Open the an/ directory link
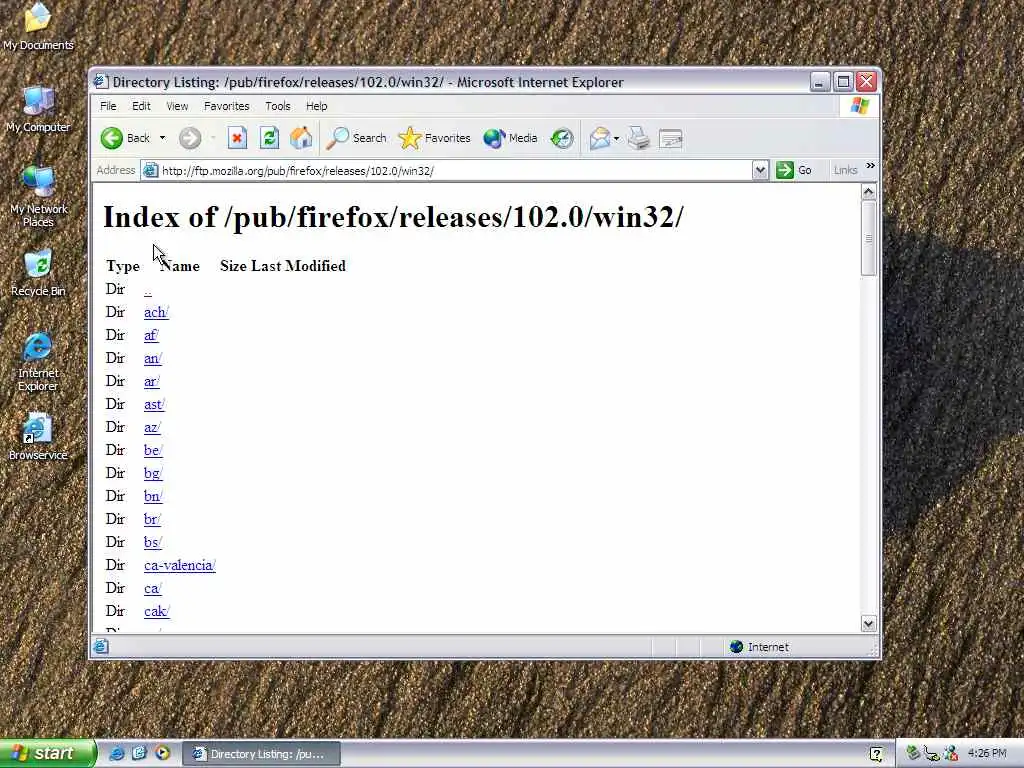 coord(153,358)
